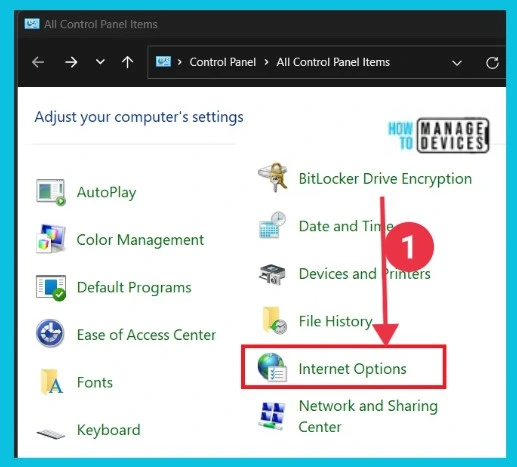Open the Date and Time calendar icon

click(272, 225)
